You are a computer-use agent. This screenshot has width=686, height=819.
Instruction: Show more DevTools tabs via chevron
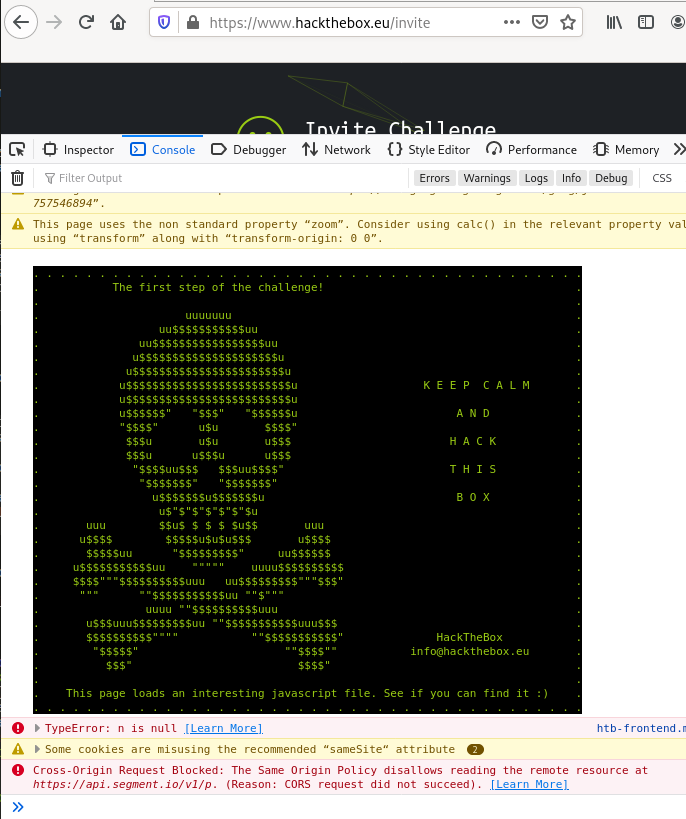click(678, 150)
